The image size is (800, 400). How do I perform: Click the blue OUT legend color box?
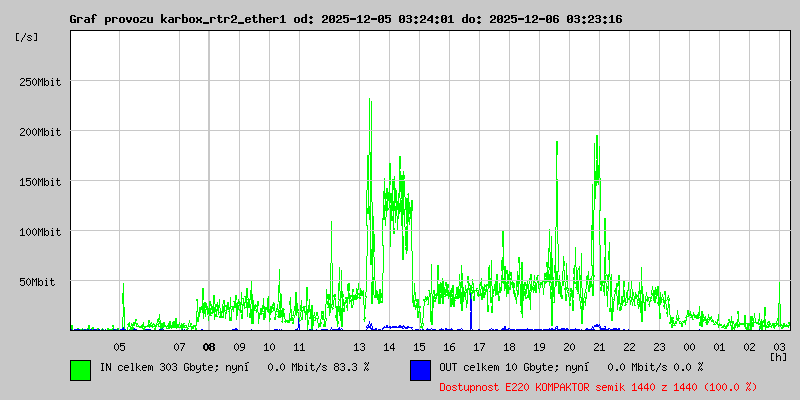coord(420,369)
